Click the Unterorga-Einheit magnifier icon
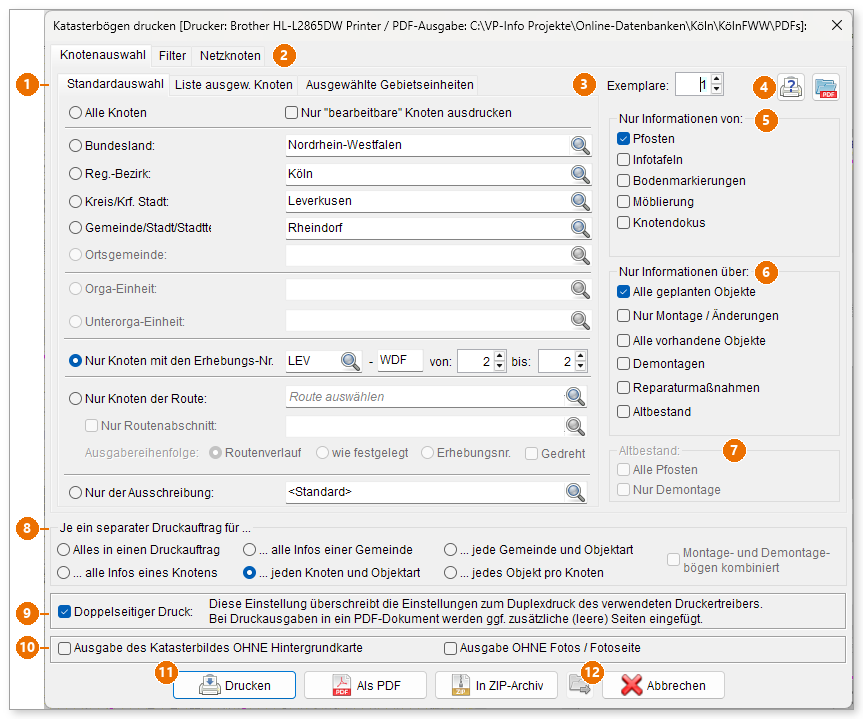Screen dimensions: 863x719 pyautogui.click(x=580, y=320)
